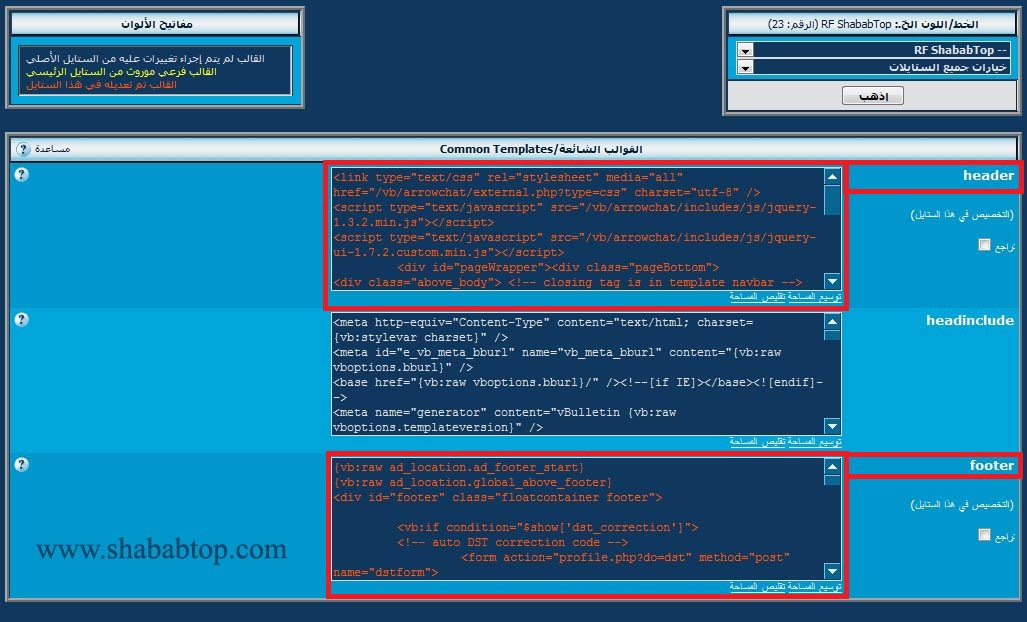
Task: Click تقليص المساحة under the headinclude textarea
Action: 757,442
